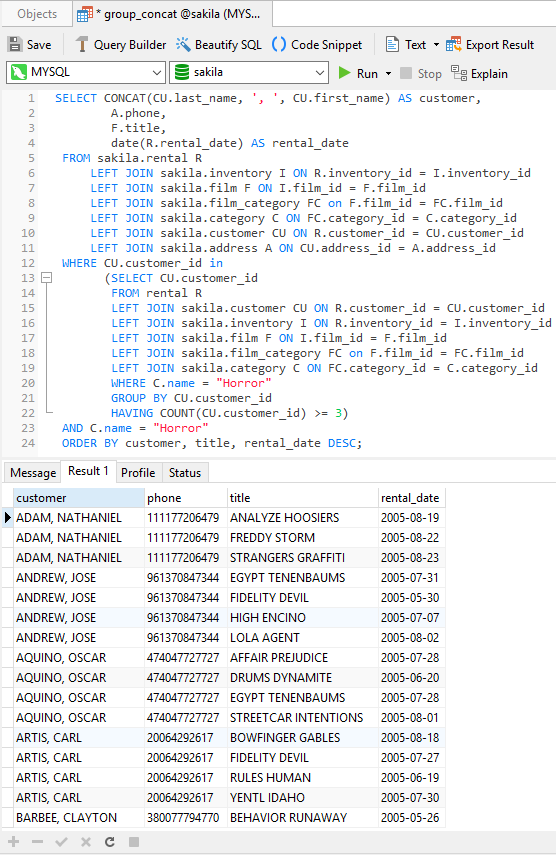The width and height of the screenshot is (556, 855).
Task: Select the BOWFINGER GABLES cell
Action: [303, 738]
